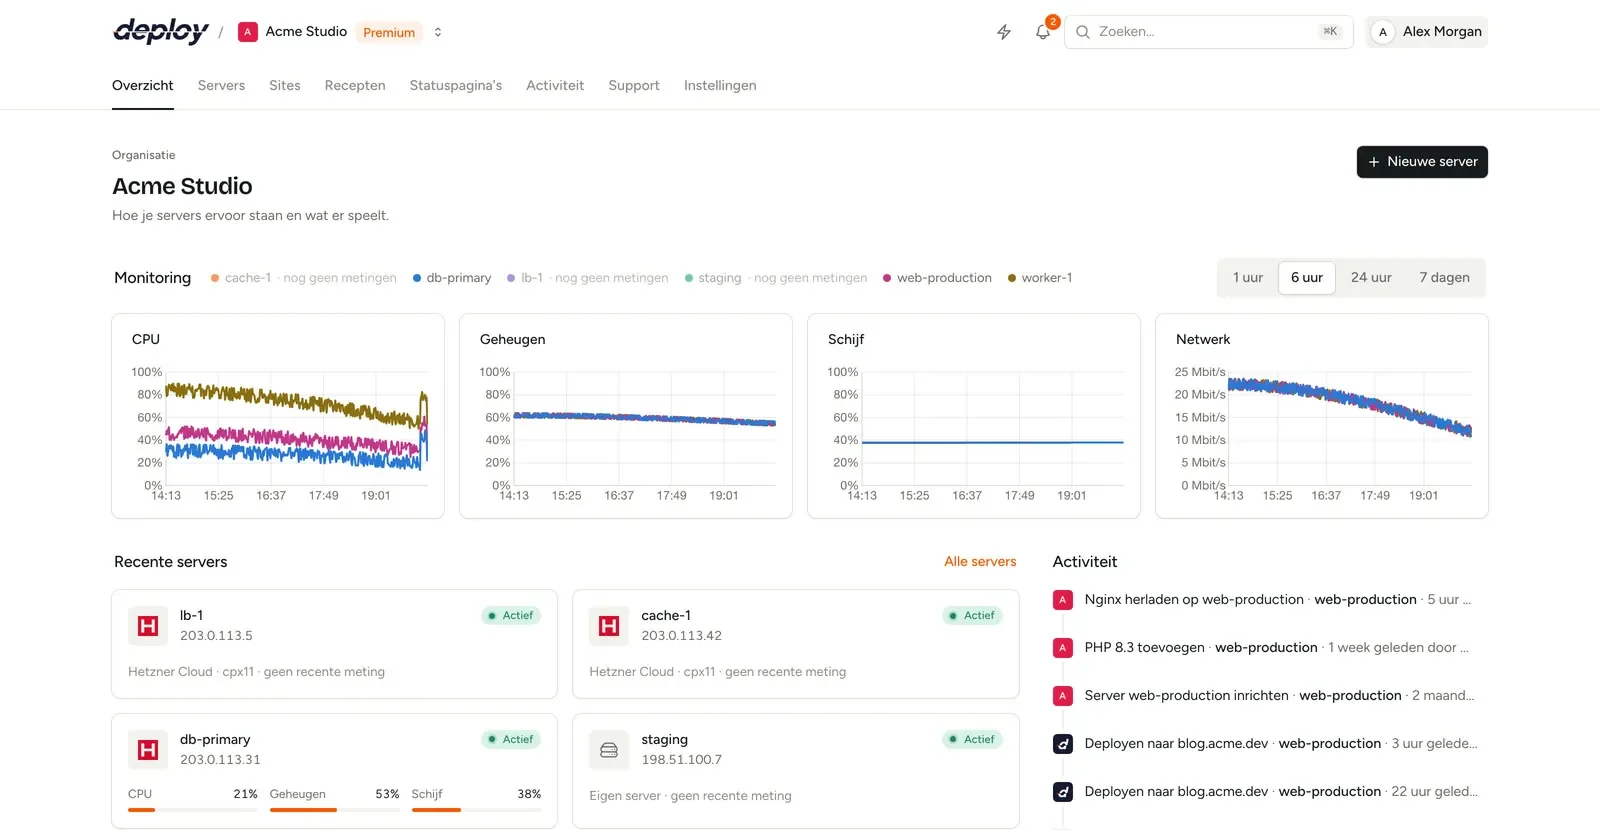Go to the Recepten tab
This screenshot has height=830, width=1600.
355,86
